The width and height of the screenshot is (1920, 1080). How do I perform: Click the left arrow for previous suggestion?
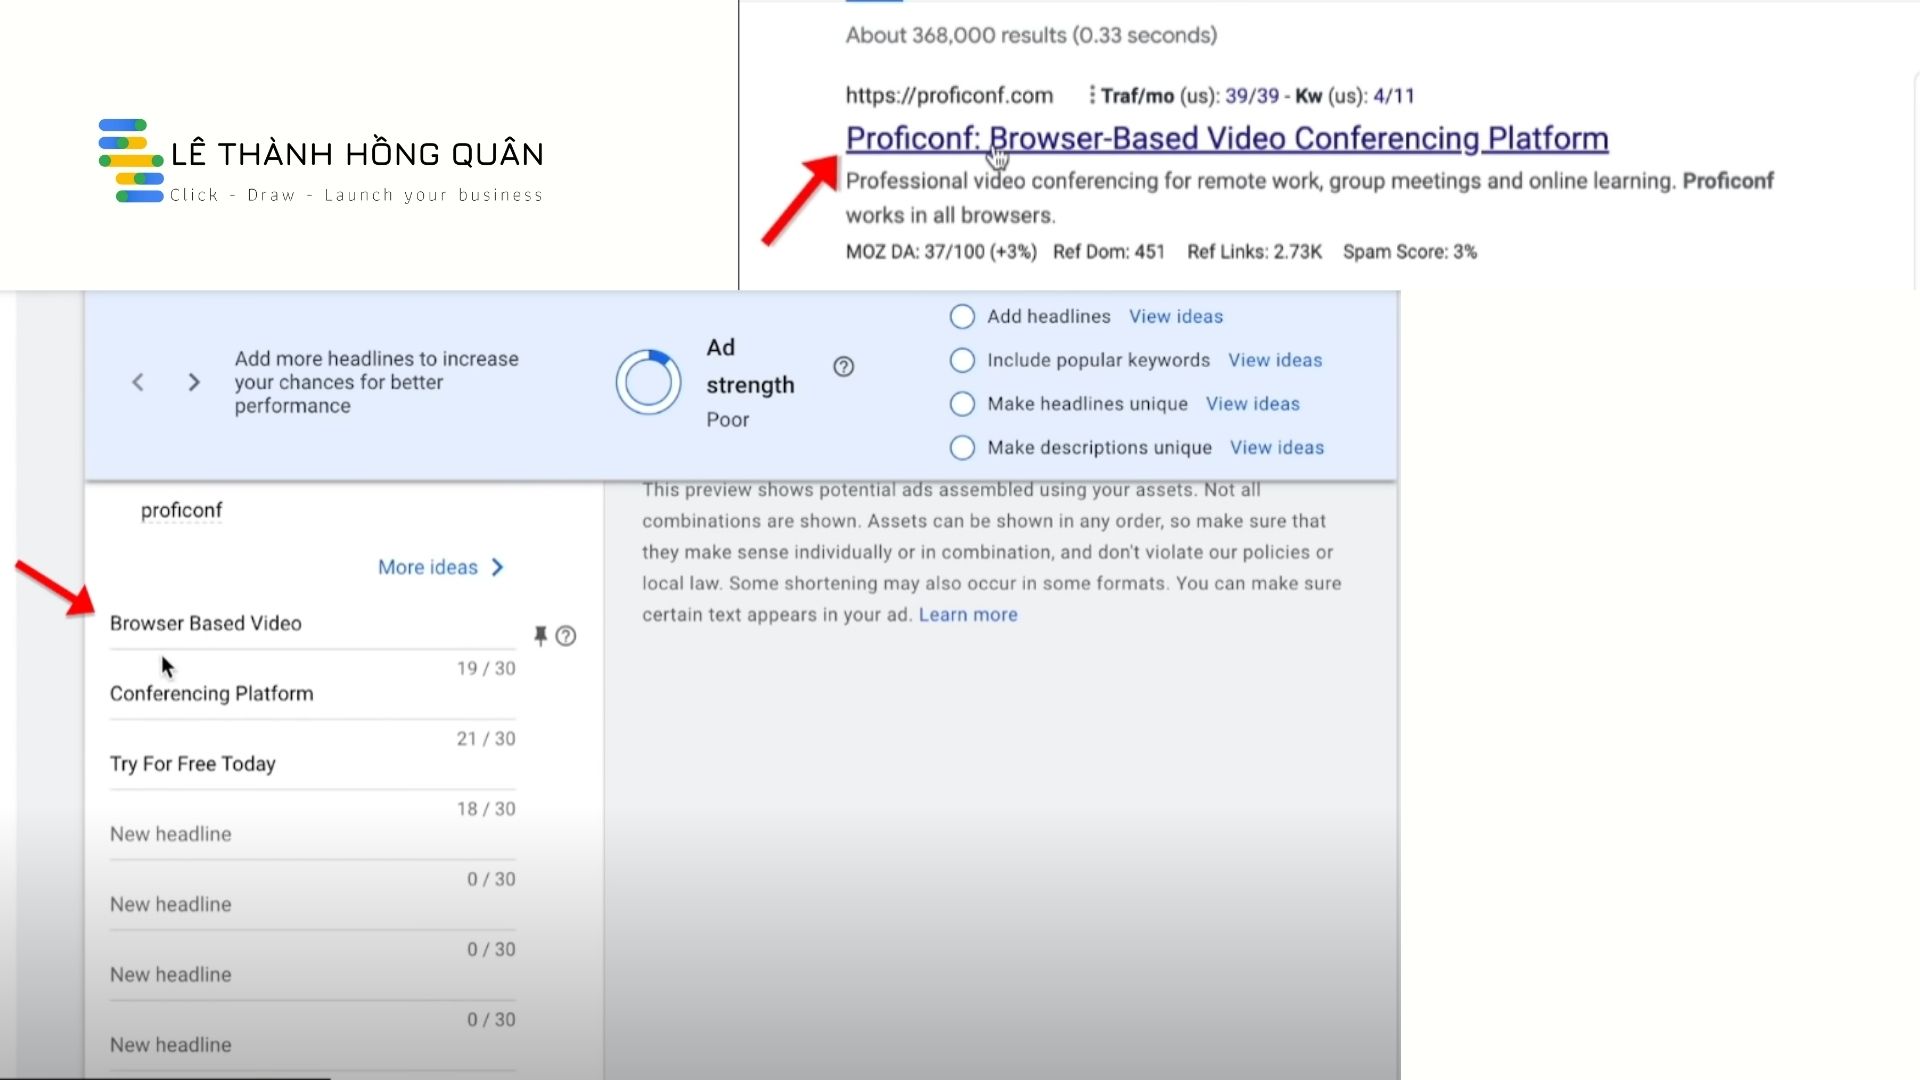click(138, 382)
